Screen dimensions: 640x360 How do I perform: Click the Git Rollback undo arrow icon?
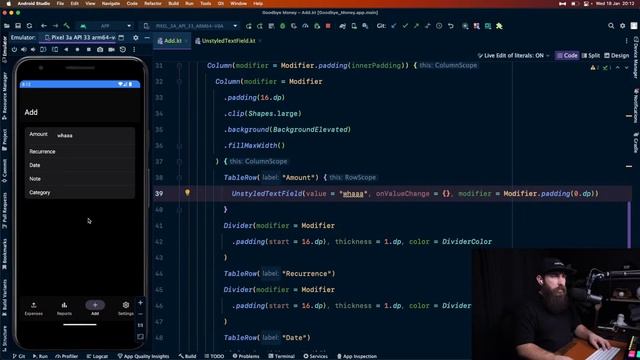pos(451,26)
